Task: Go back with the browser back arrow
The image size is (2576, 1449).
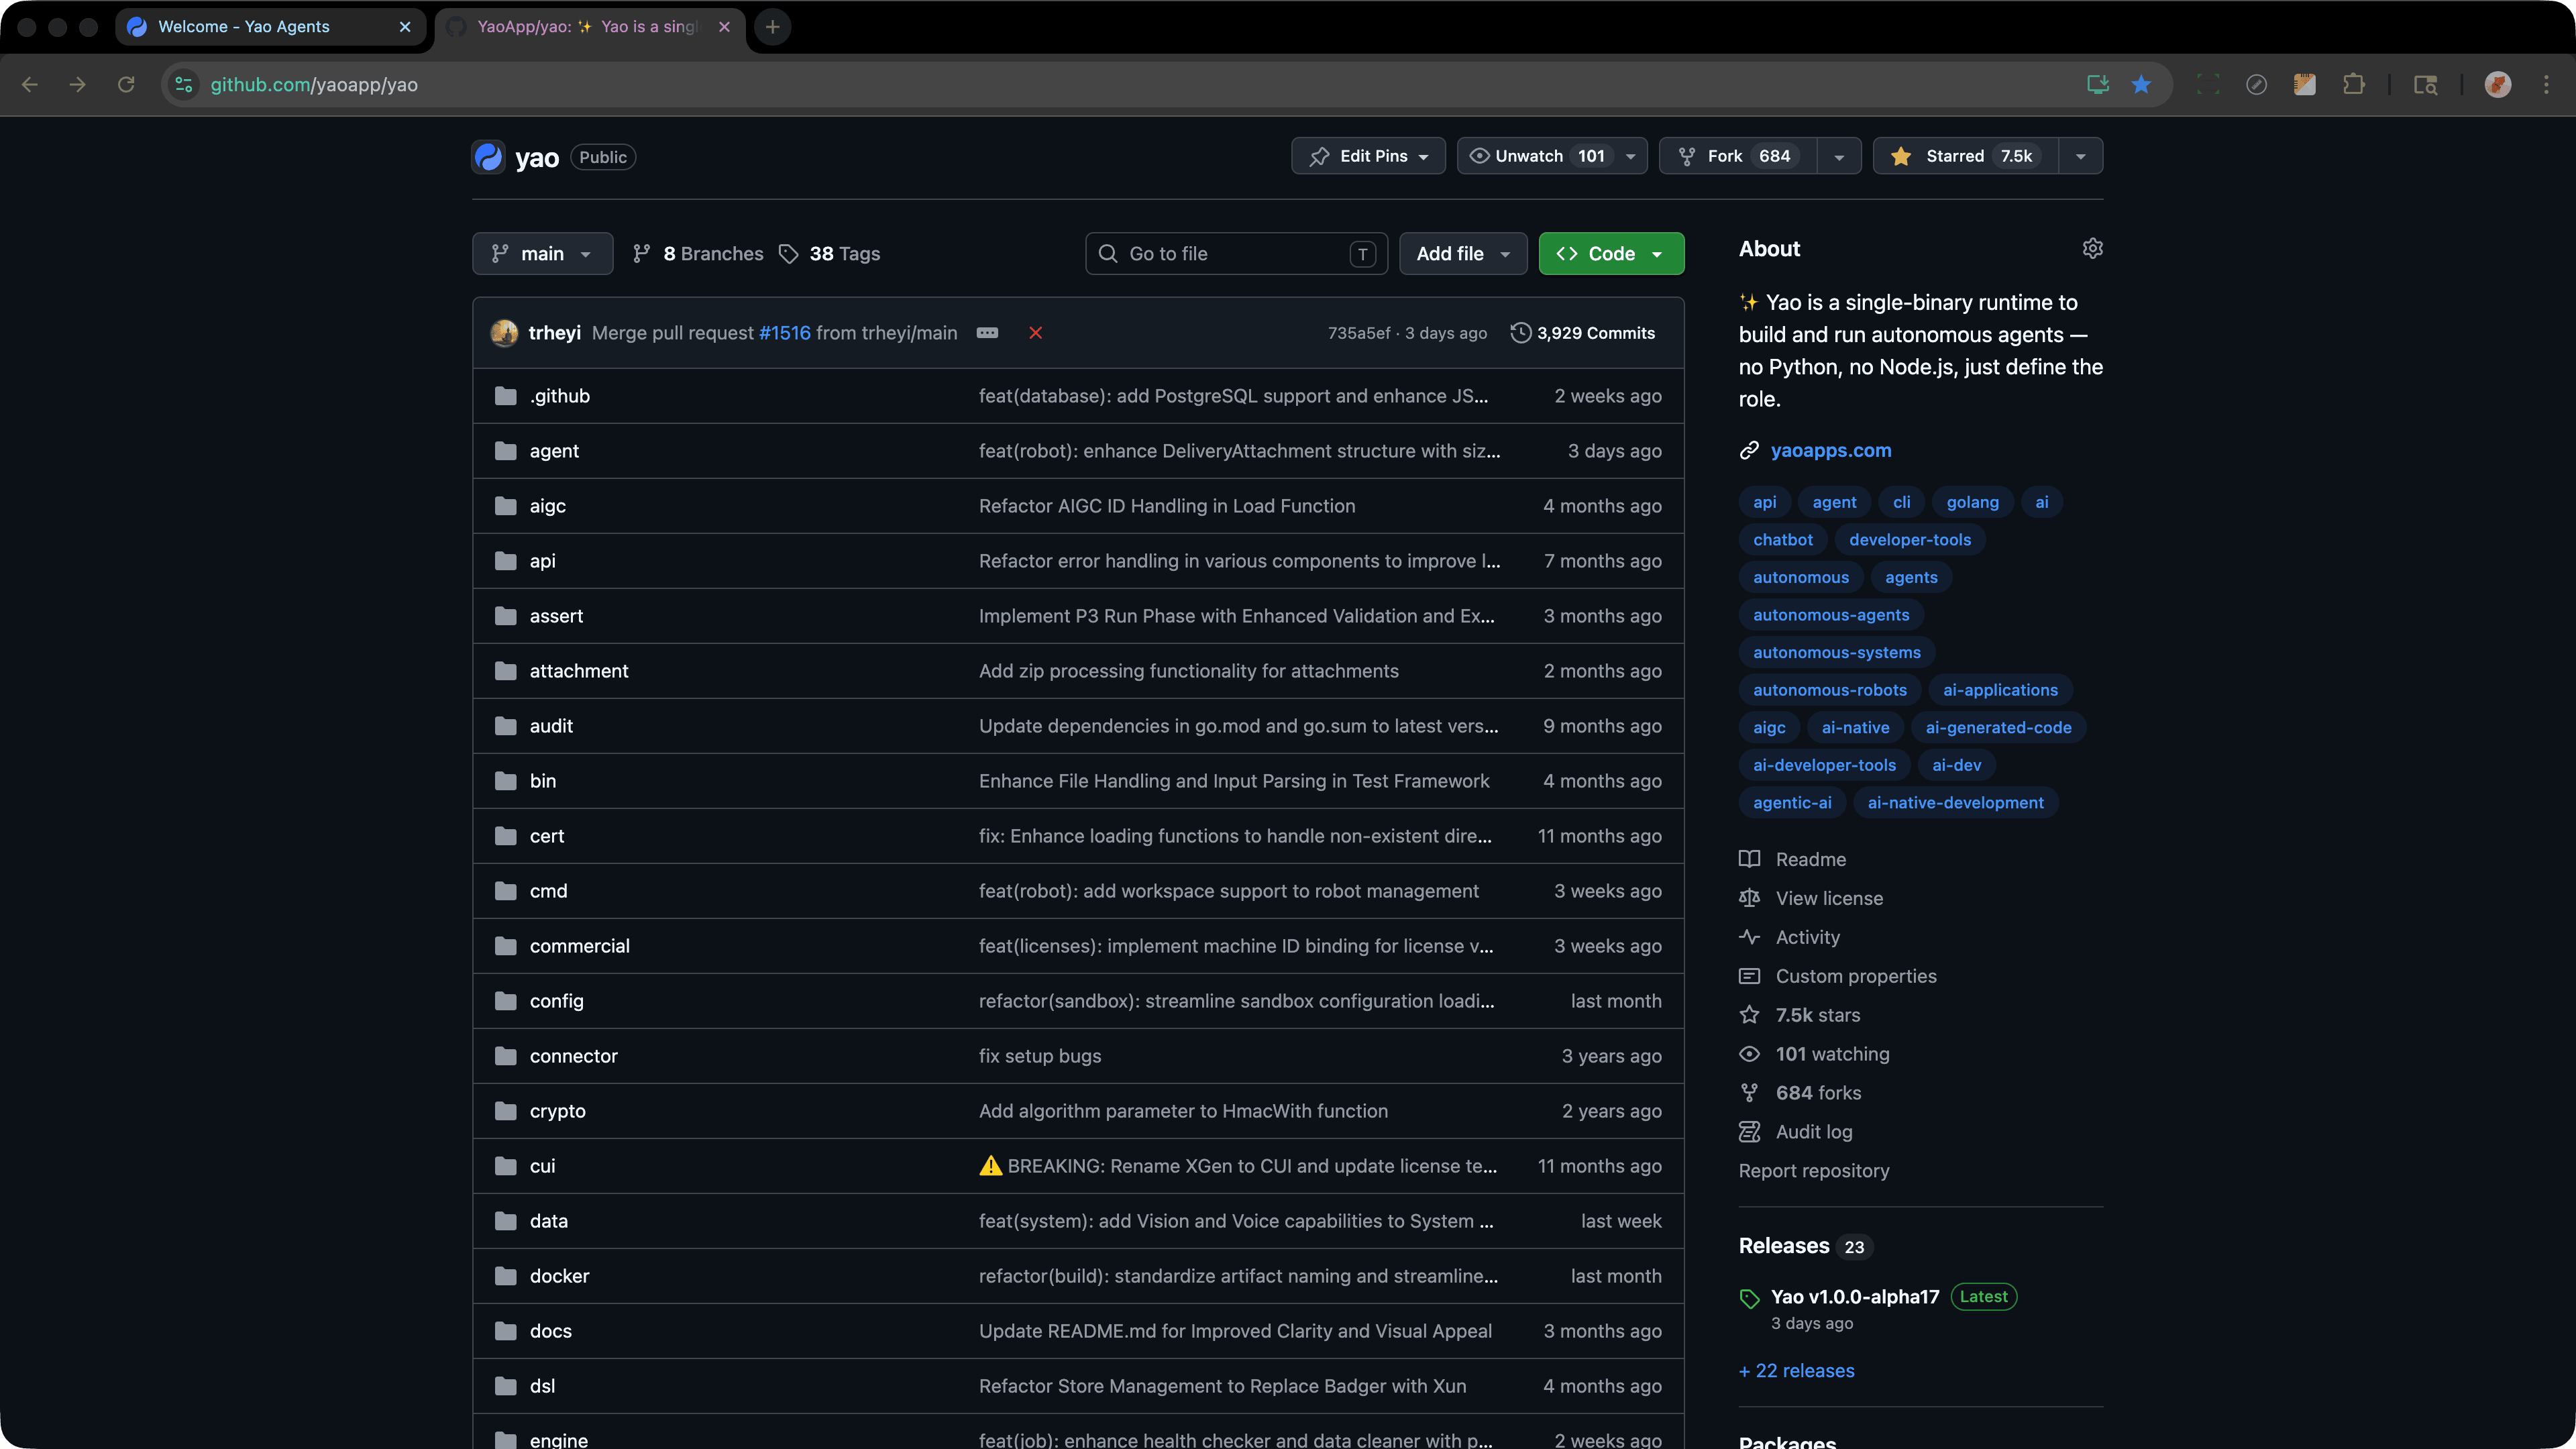Action: [x=30, y=85]
